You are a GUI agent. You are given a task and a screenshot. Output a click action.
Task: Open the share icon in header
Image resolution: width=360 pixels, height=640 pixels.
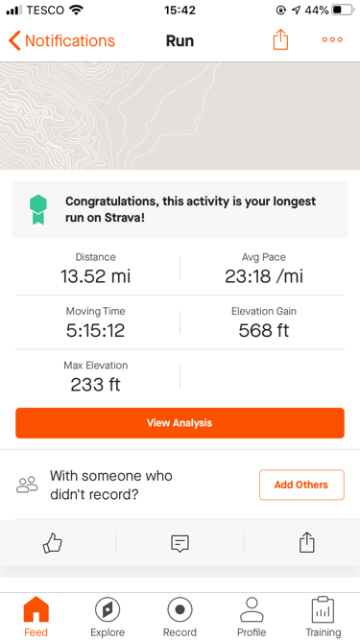tap(280, 40)
